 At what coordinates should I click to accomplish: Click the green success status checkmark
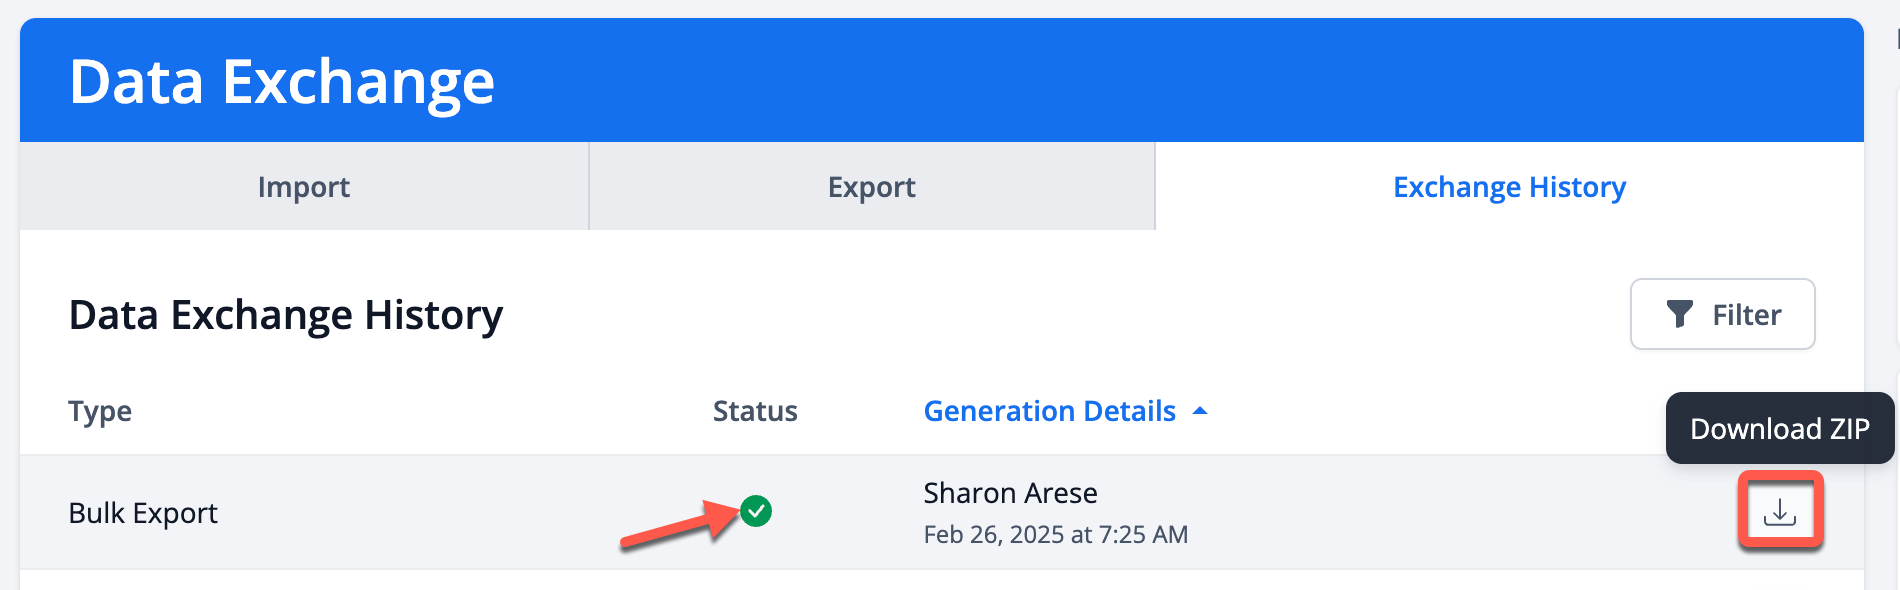[x=756, y=511]
